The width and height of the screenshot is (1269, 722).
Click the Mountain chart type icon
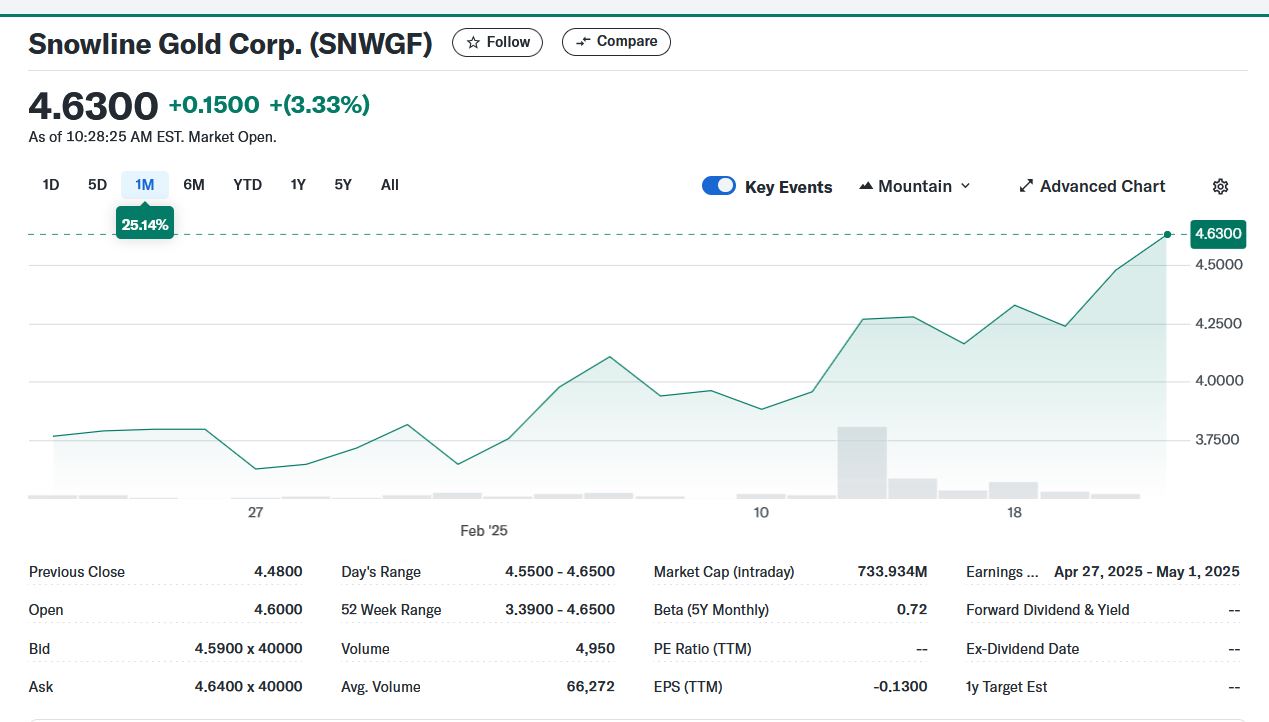(866, 186)
